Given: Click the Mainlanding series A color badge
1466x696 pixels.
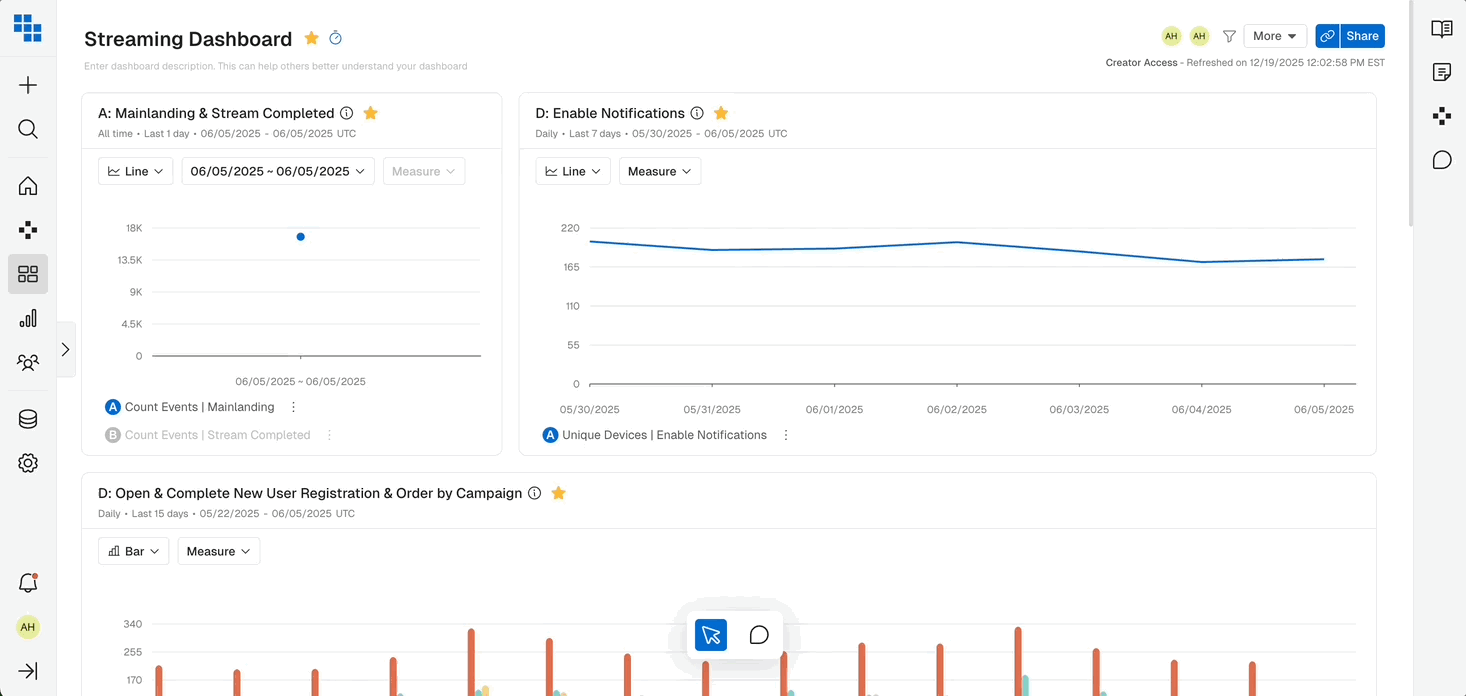Looking at the screenshot, I should pos(113,407).
